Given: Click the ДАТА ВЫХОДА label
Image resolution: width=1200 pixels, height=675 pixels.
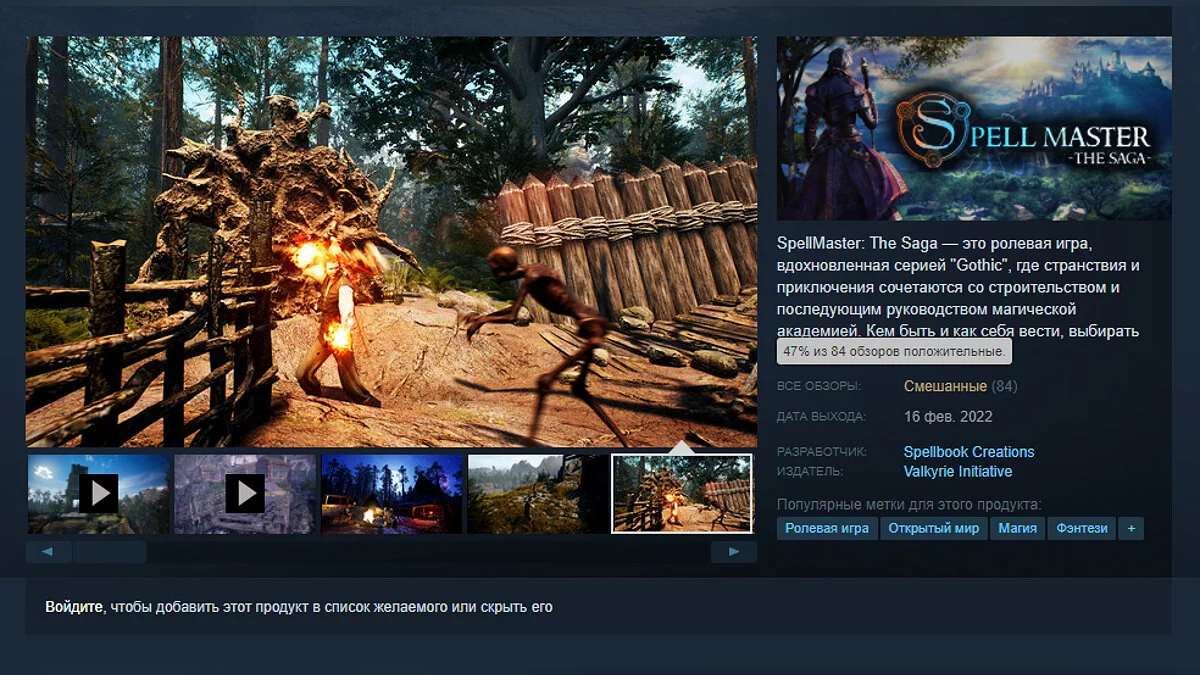Looking at the screenshot, I should [x=822, y=417].
